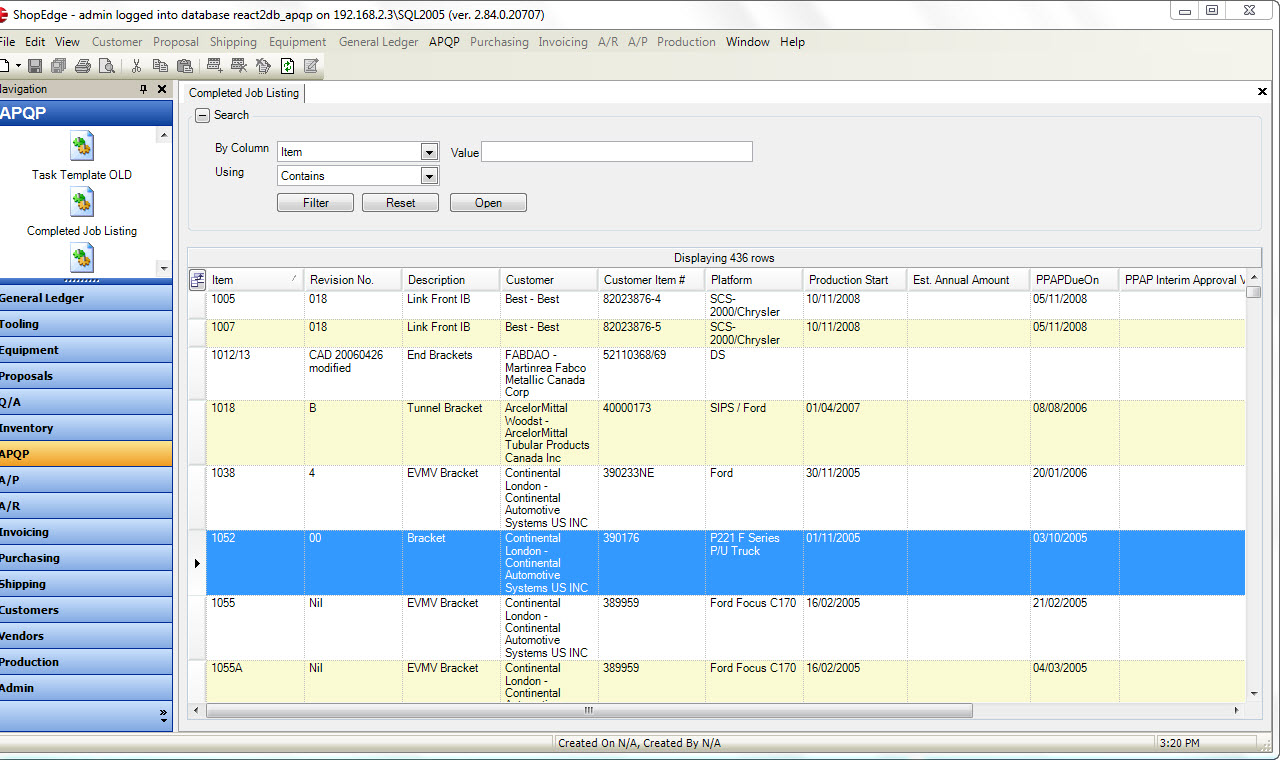Click the horizontal scrollbar thumb
The width and height of the screenshot is (1280, 760).
589,710
